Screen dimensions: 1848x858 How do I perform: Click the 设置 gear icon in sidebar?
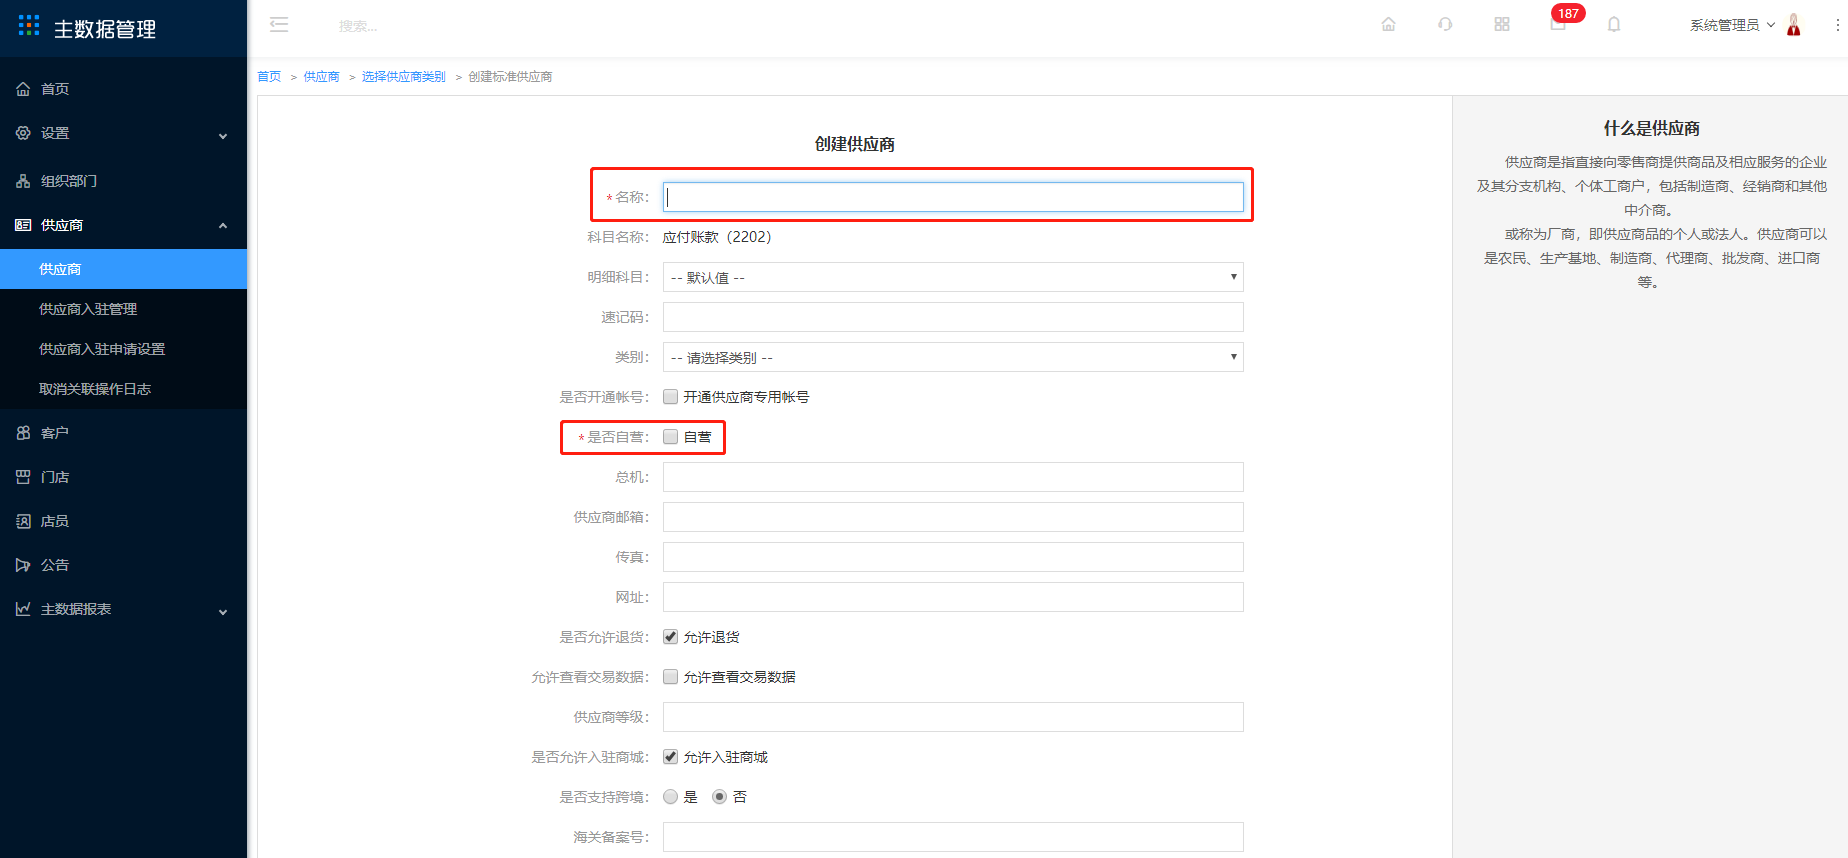(23, 133)
